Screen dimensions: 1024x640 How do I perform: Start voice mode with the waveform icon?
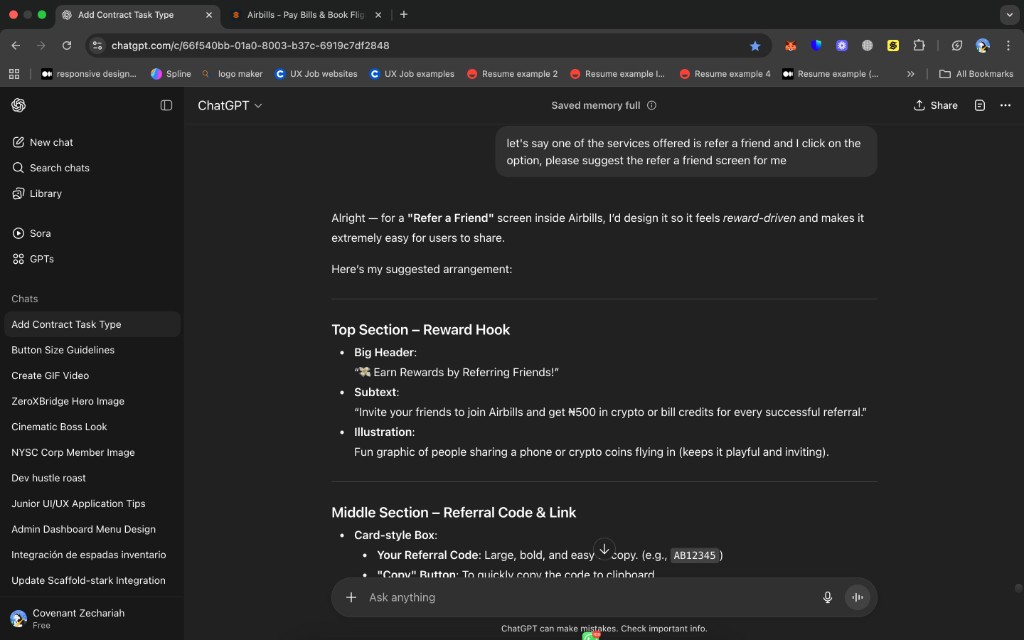[x=857, y=597]
